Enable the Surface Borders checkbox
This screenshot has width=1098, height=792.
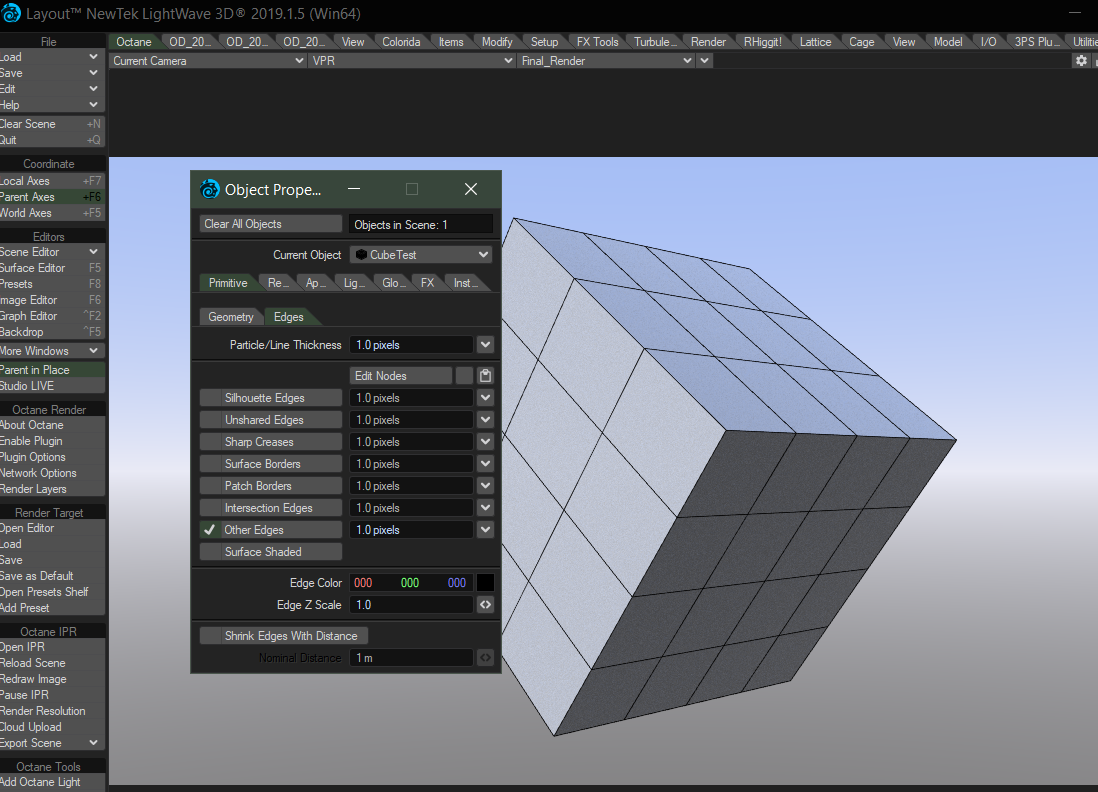click(210, 464)
